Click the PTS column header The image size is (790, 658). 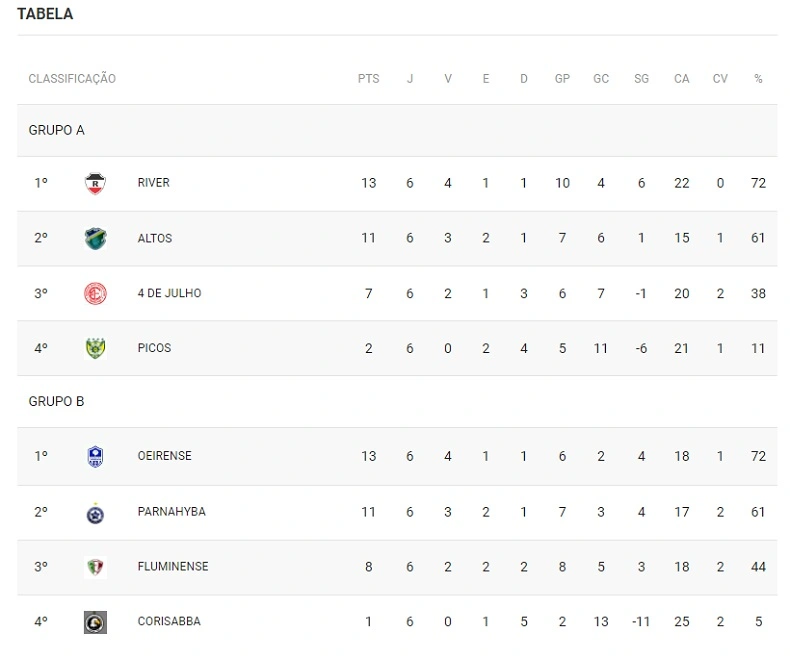point(369,79)
